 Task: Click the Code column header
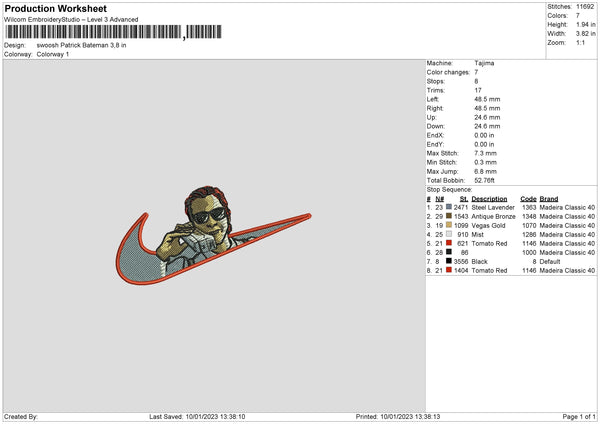(x=528, y=199)
